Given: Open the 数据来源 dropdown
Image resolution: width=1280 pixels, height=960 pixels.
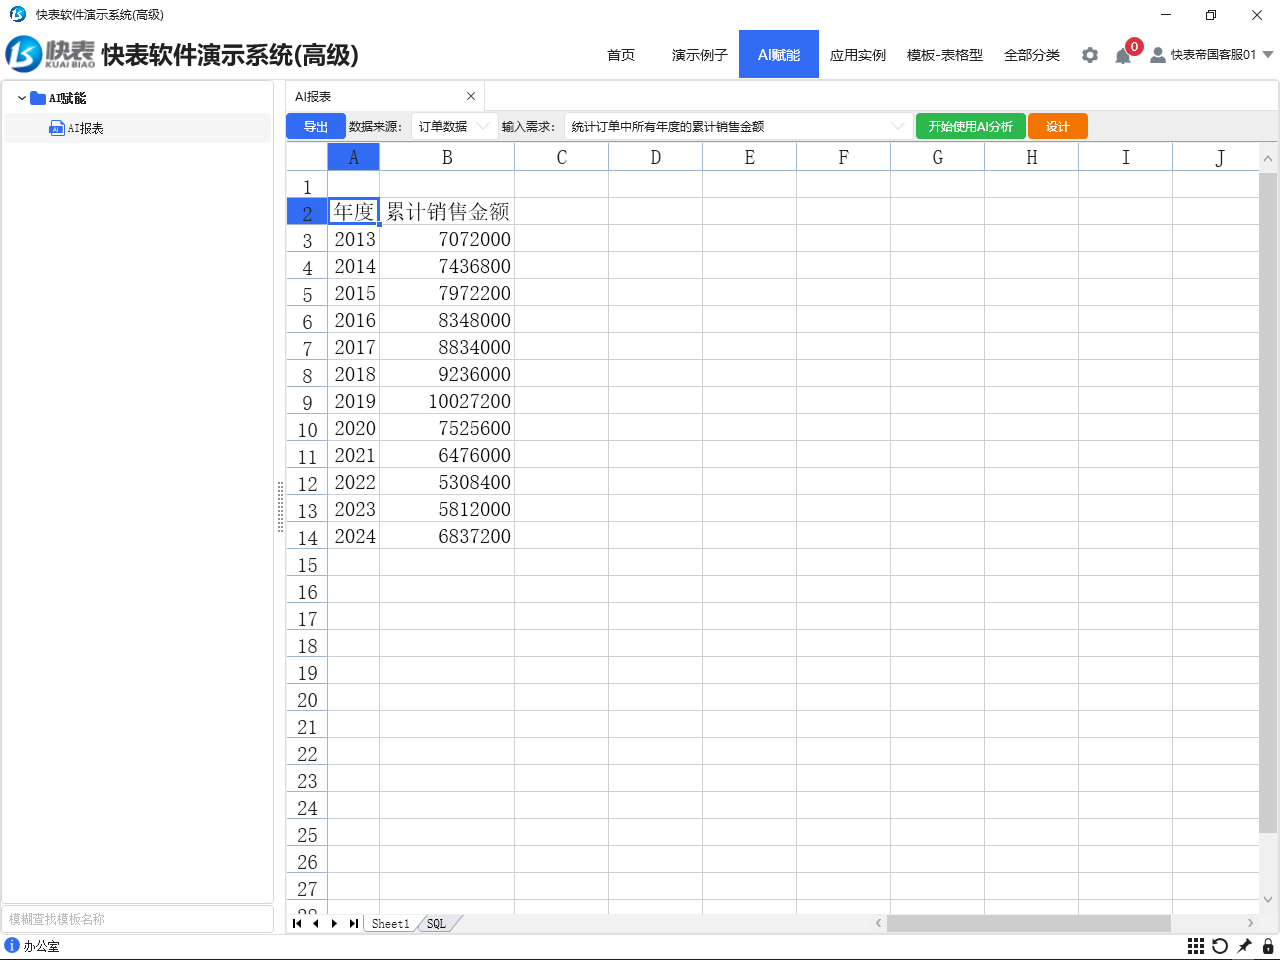Looking at the screenshot, I should (x=454, y=126).
